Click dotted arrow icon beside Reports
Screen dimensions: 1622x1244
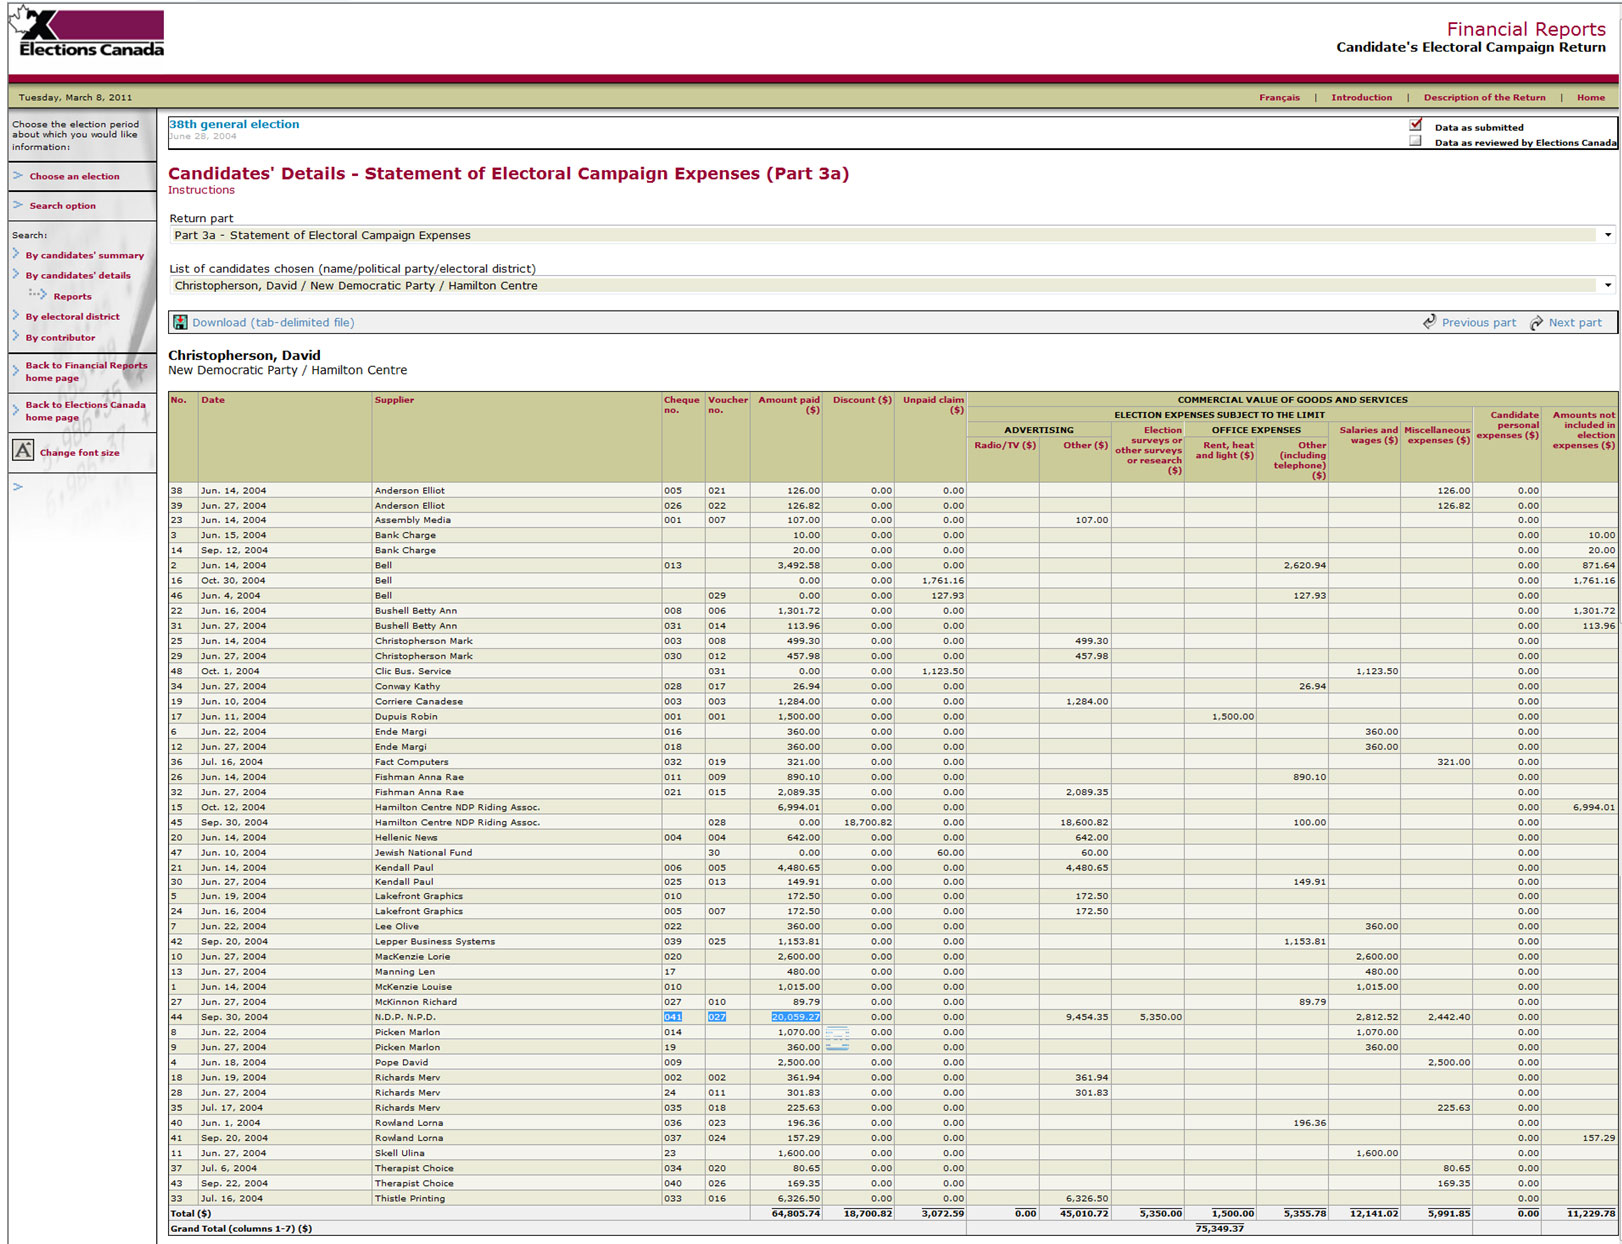pyautogui.click(x=38, y=295)
